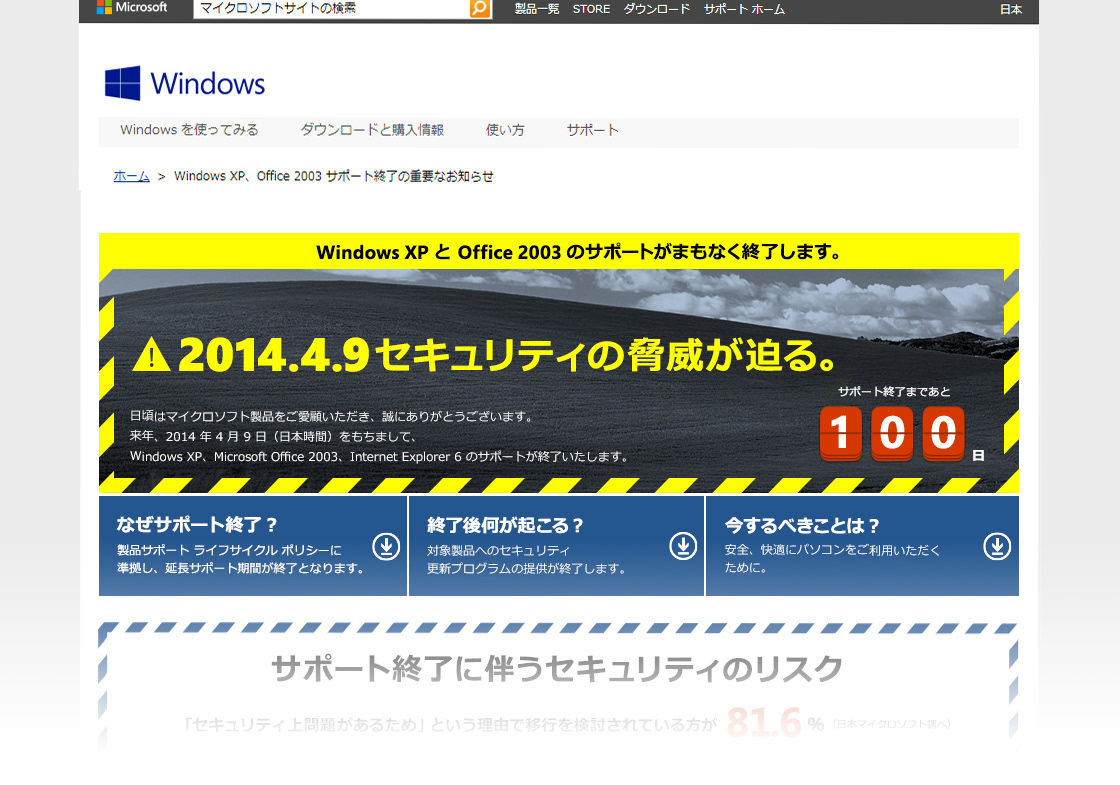Image resolution: width=1120 pixels, height=785 pixels.
Task: Click サポート終了まであと label
Action: pos(894,391)
